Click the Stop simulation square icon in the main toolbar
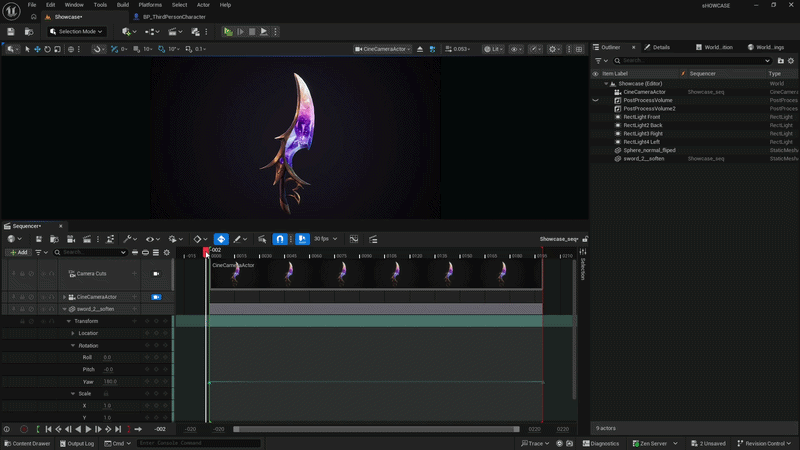 click(252, 32)
